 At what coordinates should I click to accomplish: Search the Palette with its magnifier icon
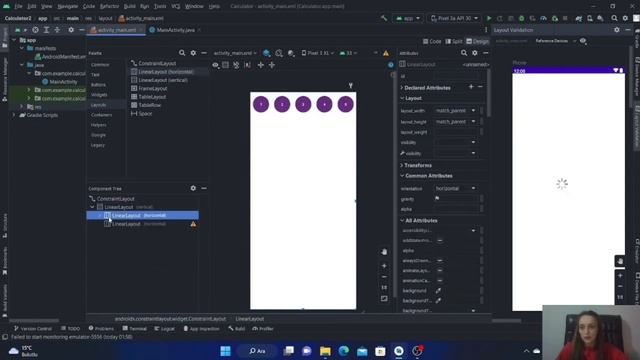point(182,53)
